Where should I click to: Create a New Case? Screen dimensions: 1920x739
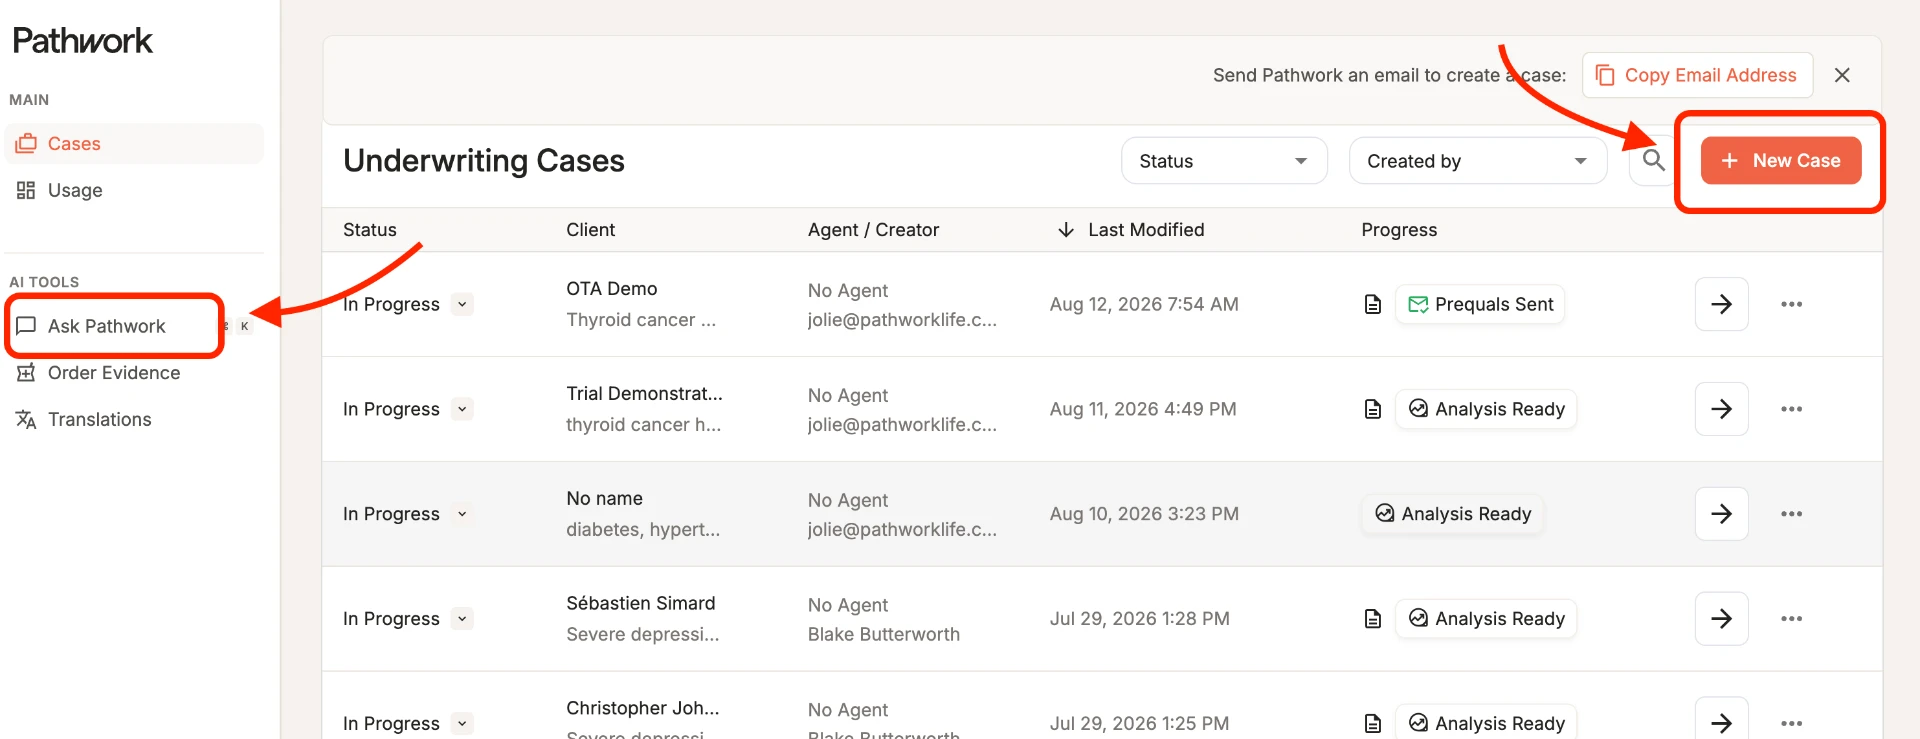point(1781,160)
